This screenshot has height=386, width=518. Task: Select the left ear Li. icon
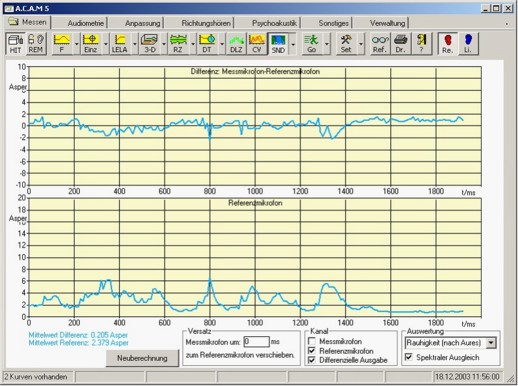(x=468, y=44)
